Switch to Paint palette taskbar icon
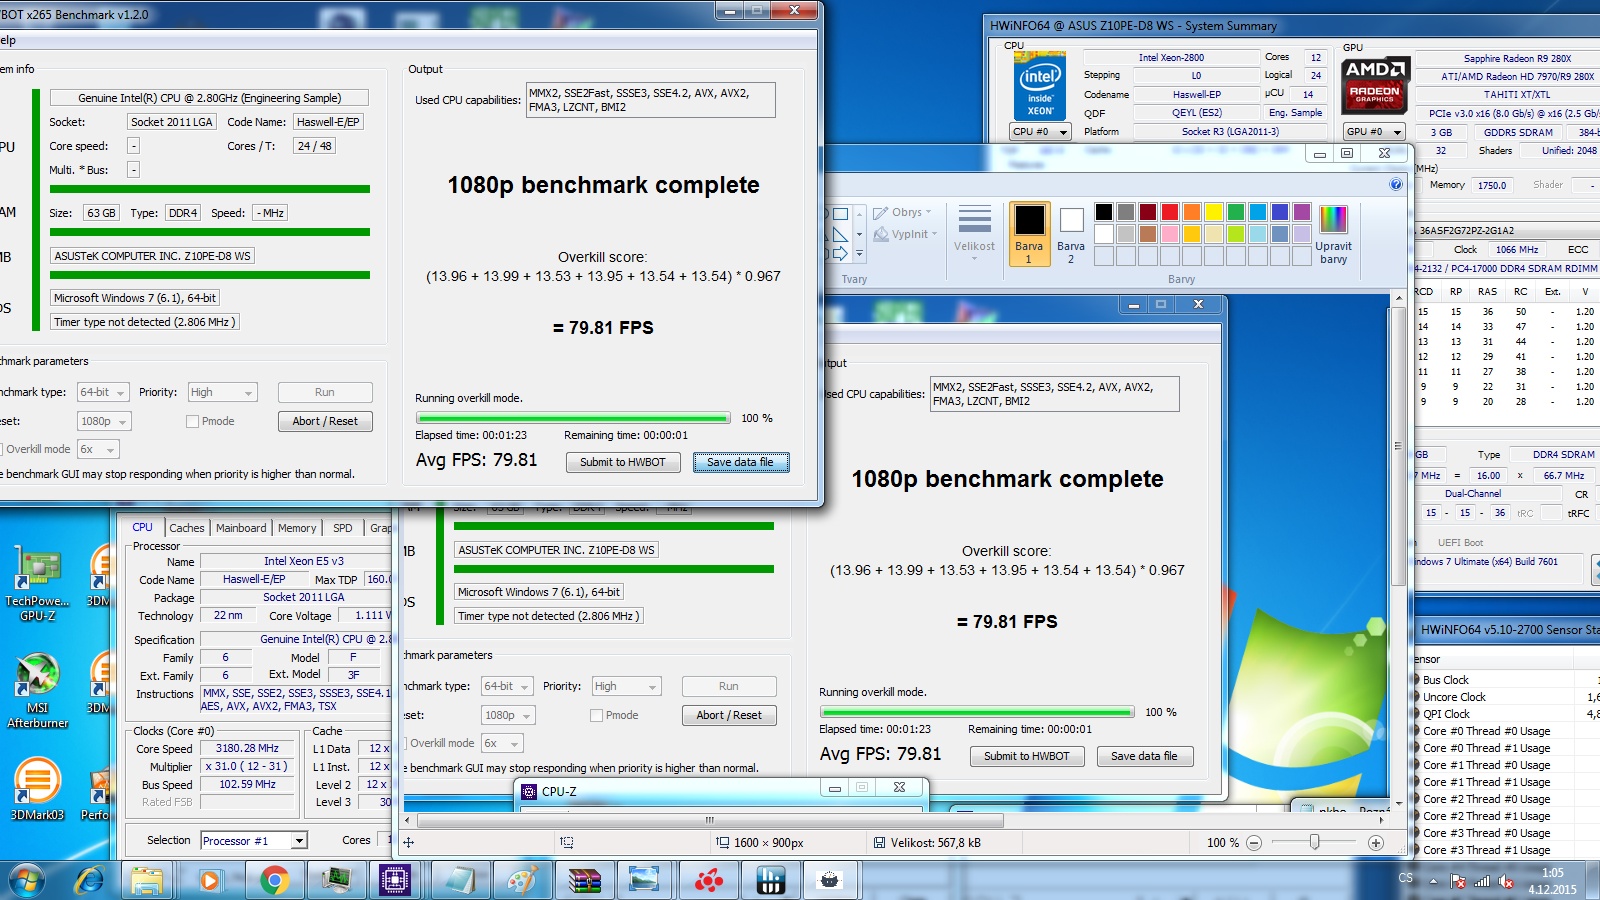The width and height of the screenshot is (1600, 900). click(x=521, y=880)
